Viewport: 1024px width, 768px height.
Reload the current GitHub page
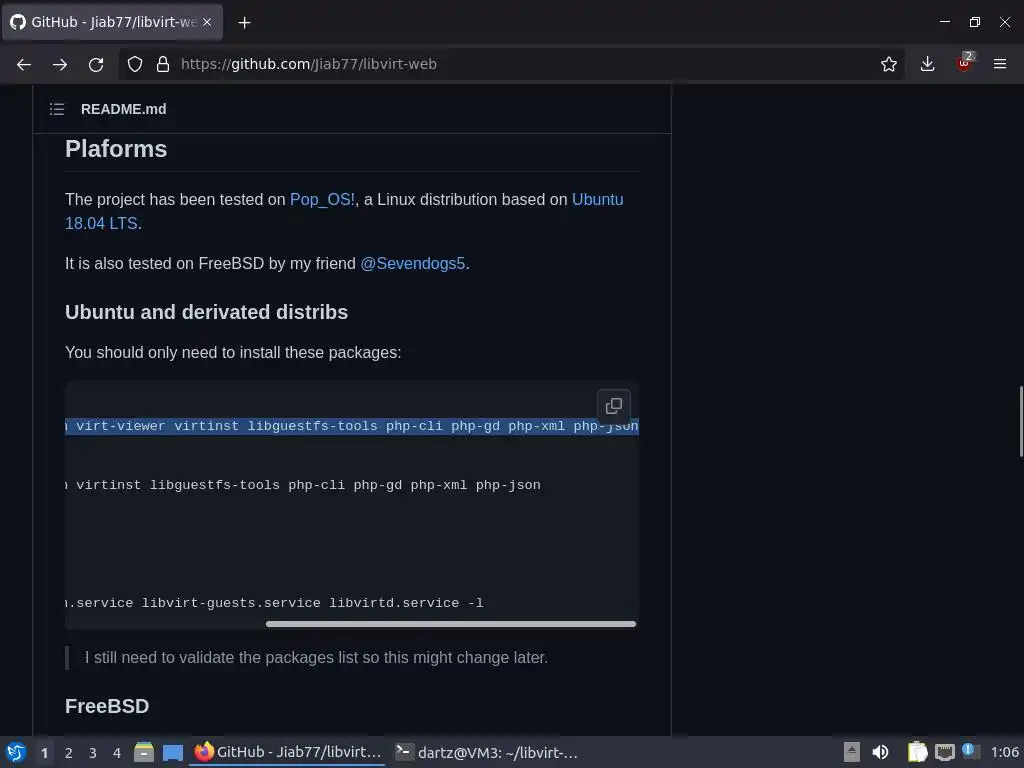(x=96, y=64)
